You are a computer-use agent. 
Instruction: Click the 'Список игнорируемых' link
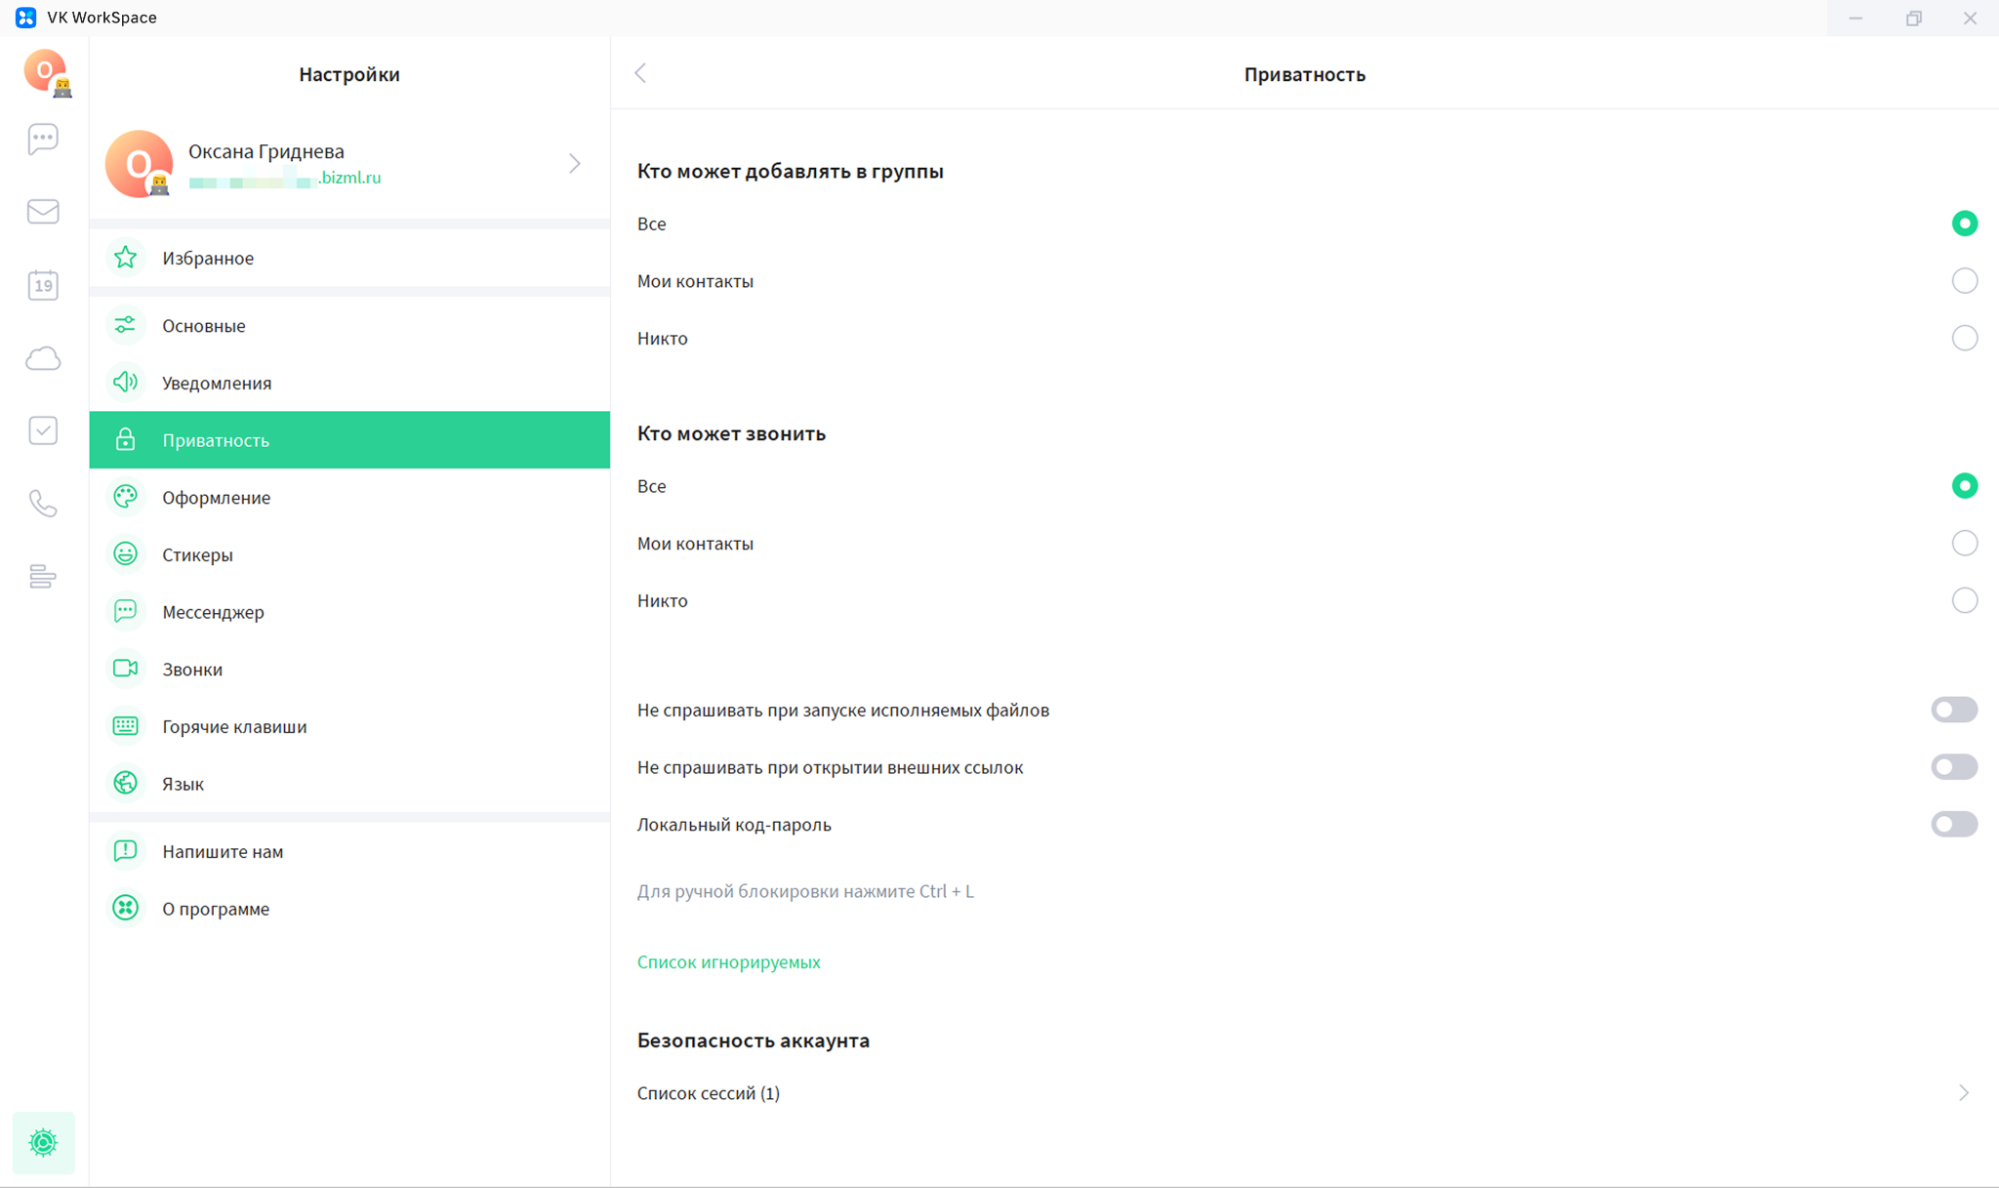728,962
